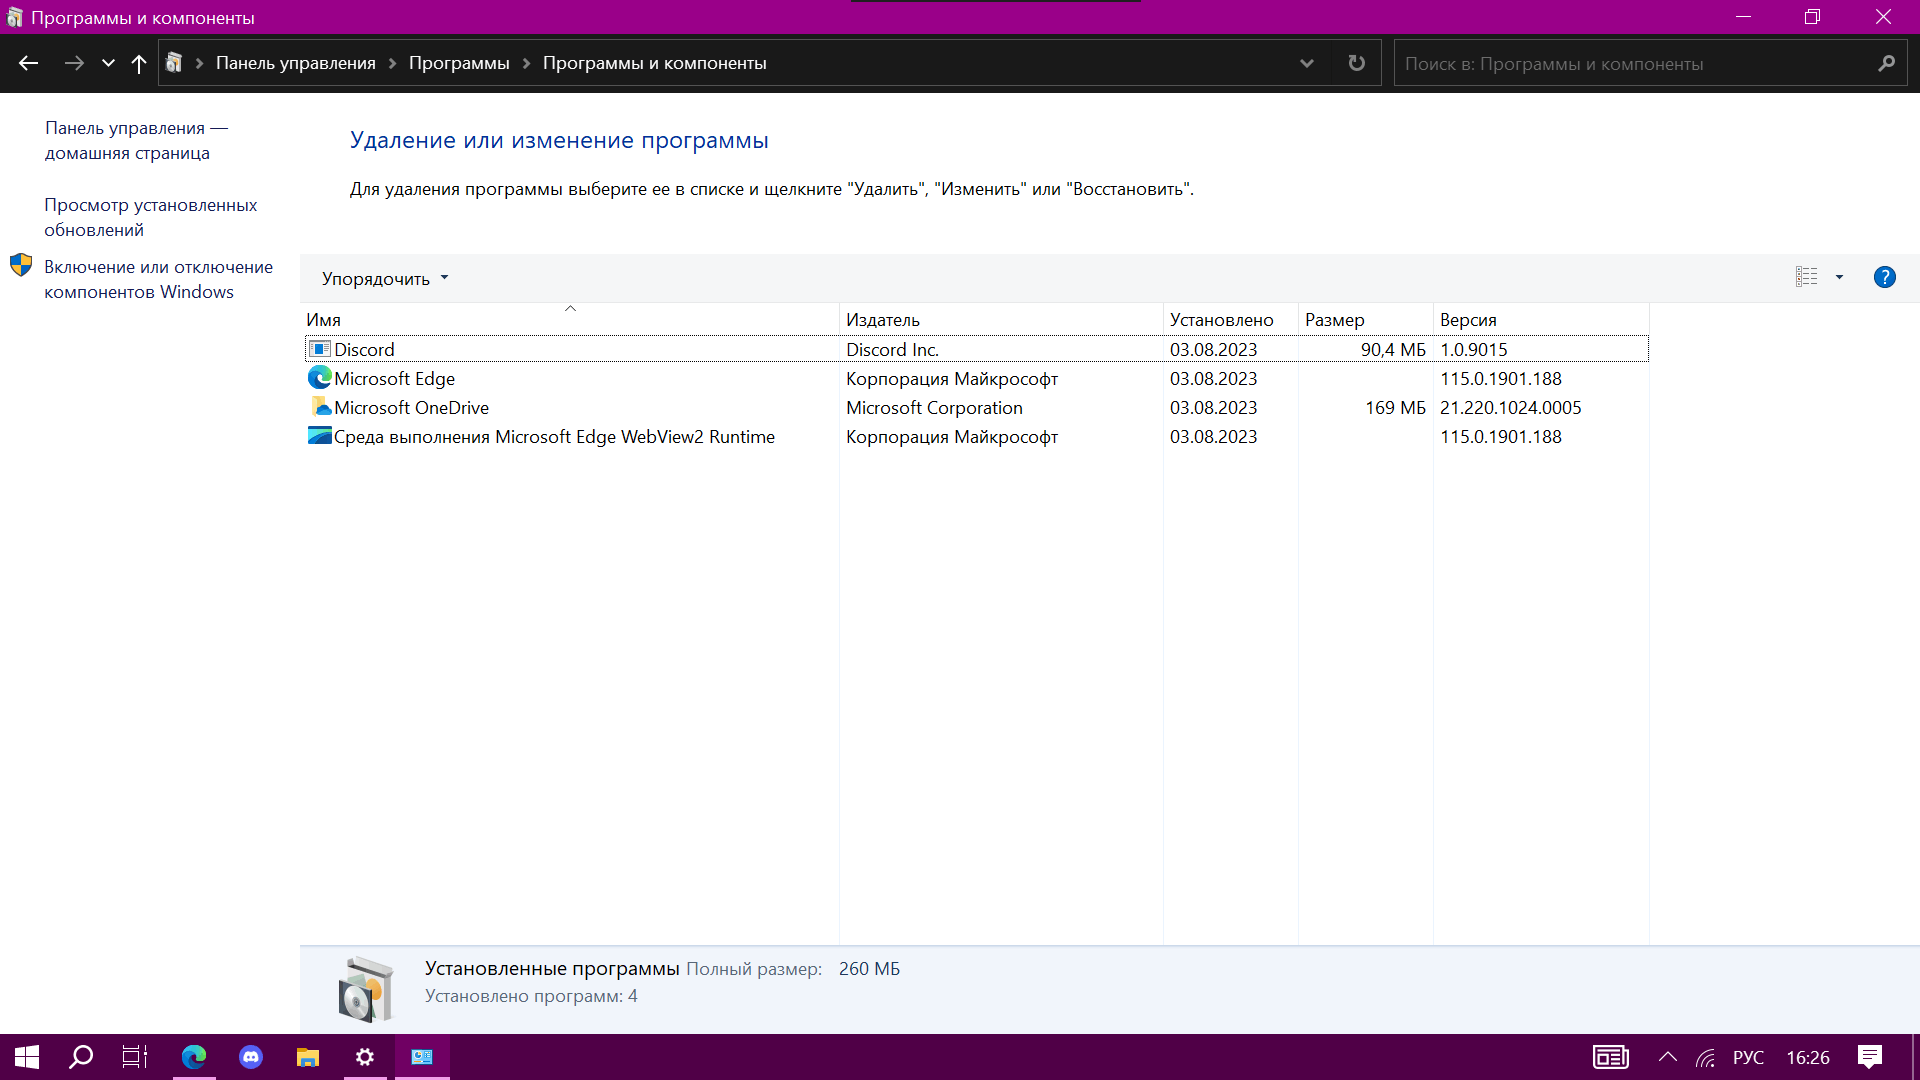Open the help question mark icon
The image size is (1920, 1080).
tap(1884, 277)
